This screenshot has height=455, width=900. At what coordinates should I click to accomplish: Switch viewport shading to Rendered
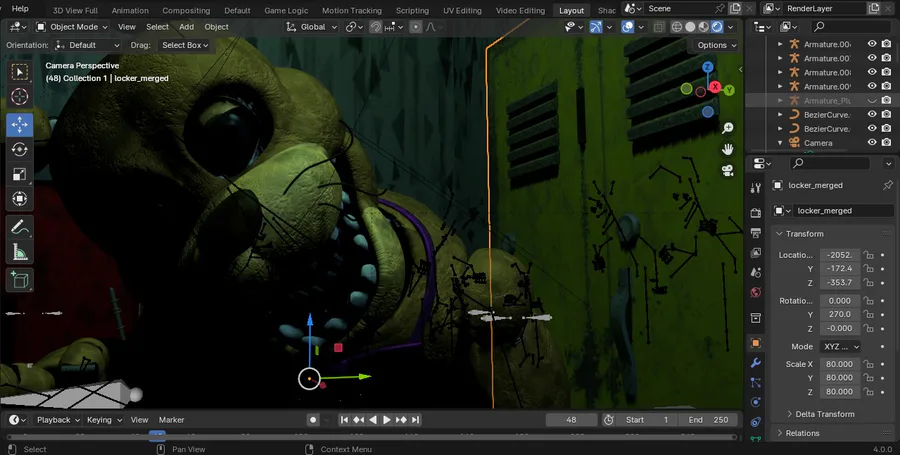(x=717, y=27)
